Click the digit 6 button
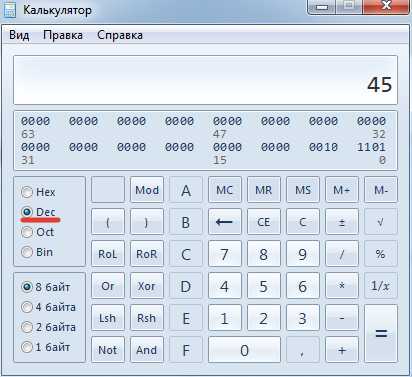This screenshot has width=412, height=377. click(303, 286)
